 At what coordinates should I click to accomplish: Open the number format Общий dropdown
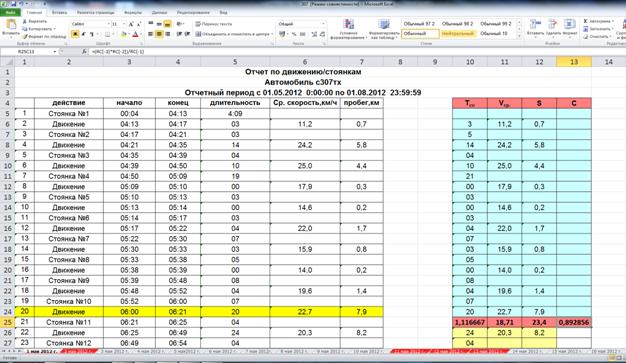pos(323,24)
